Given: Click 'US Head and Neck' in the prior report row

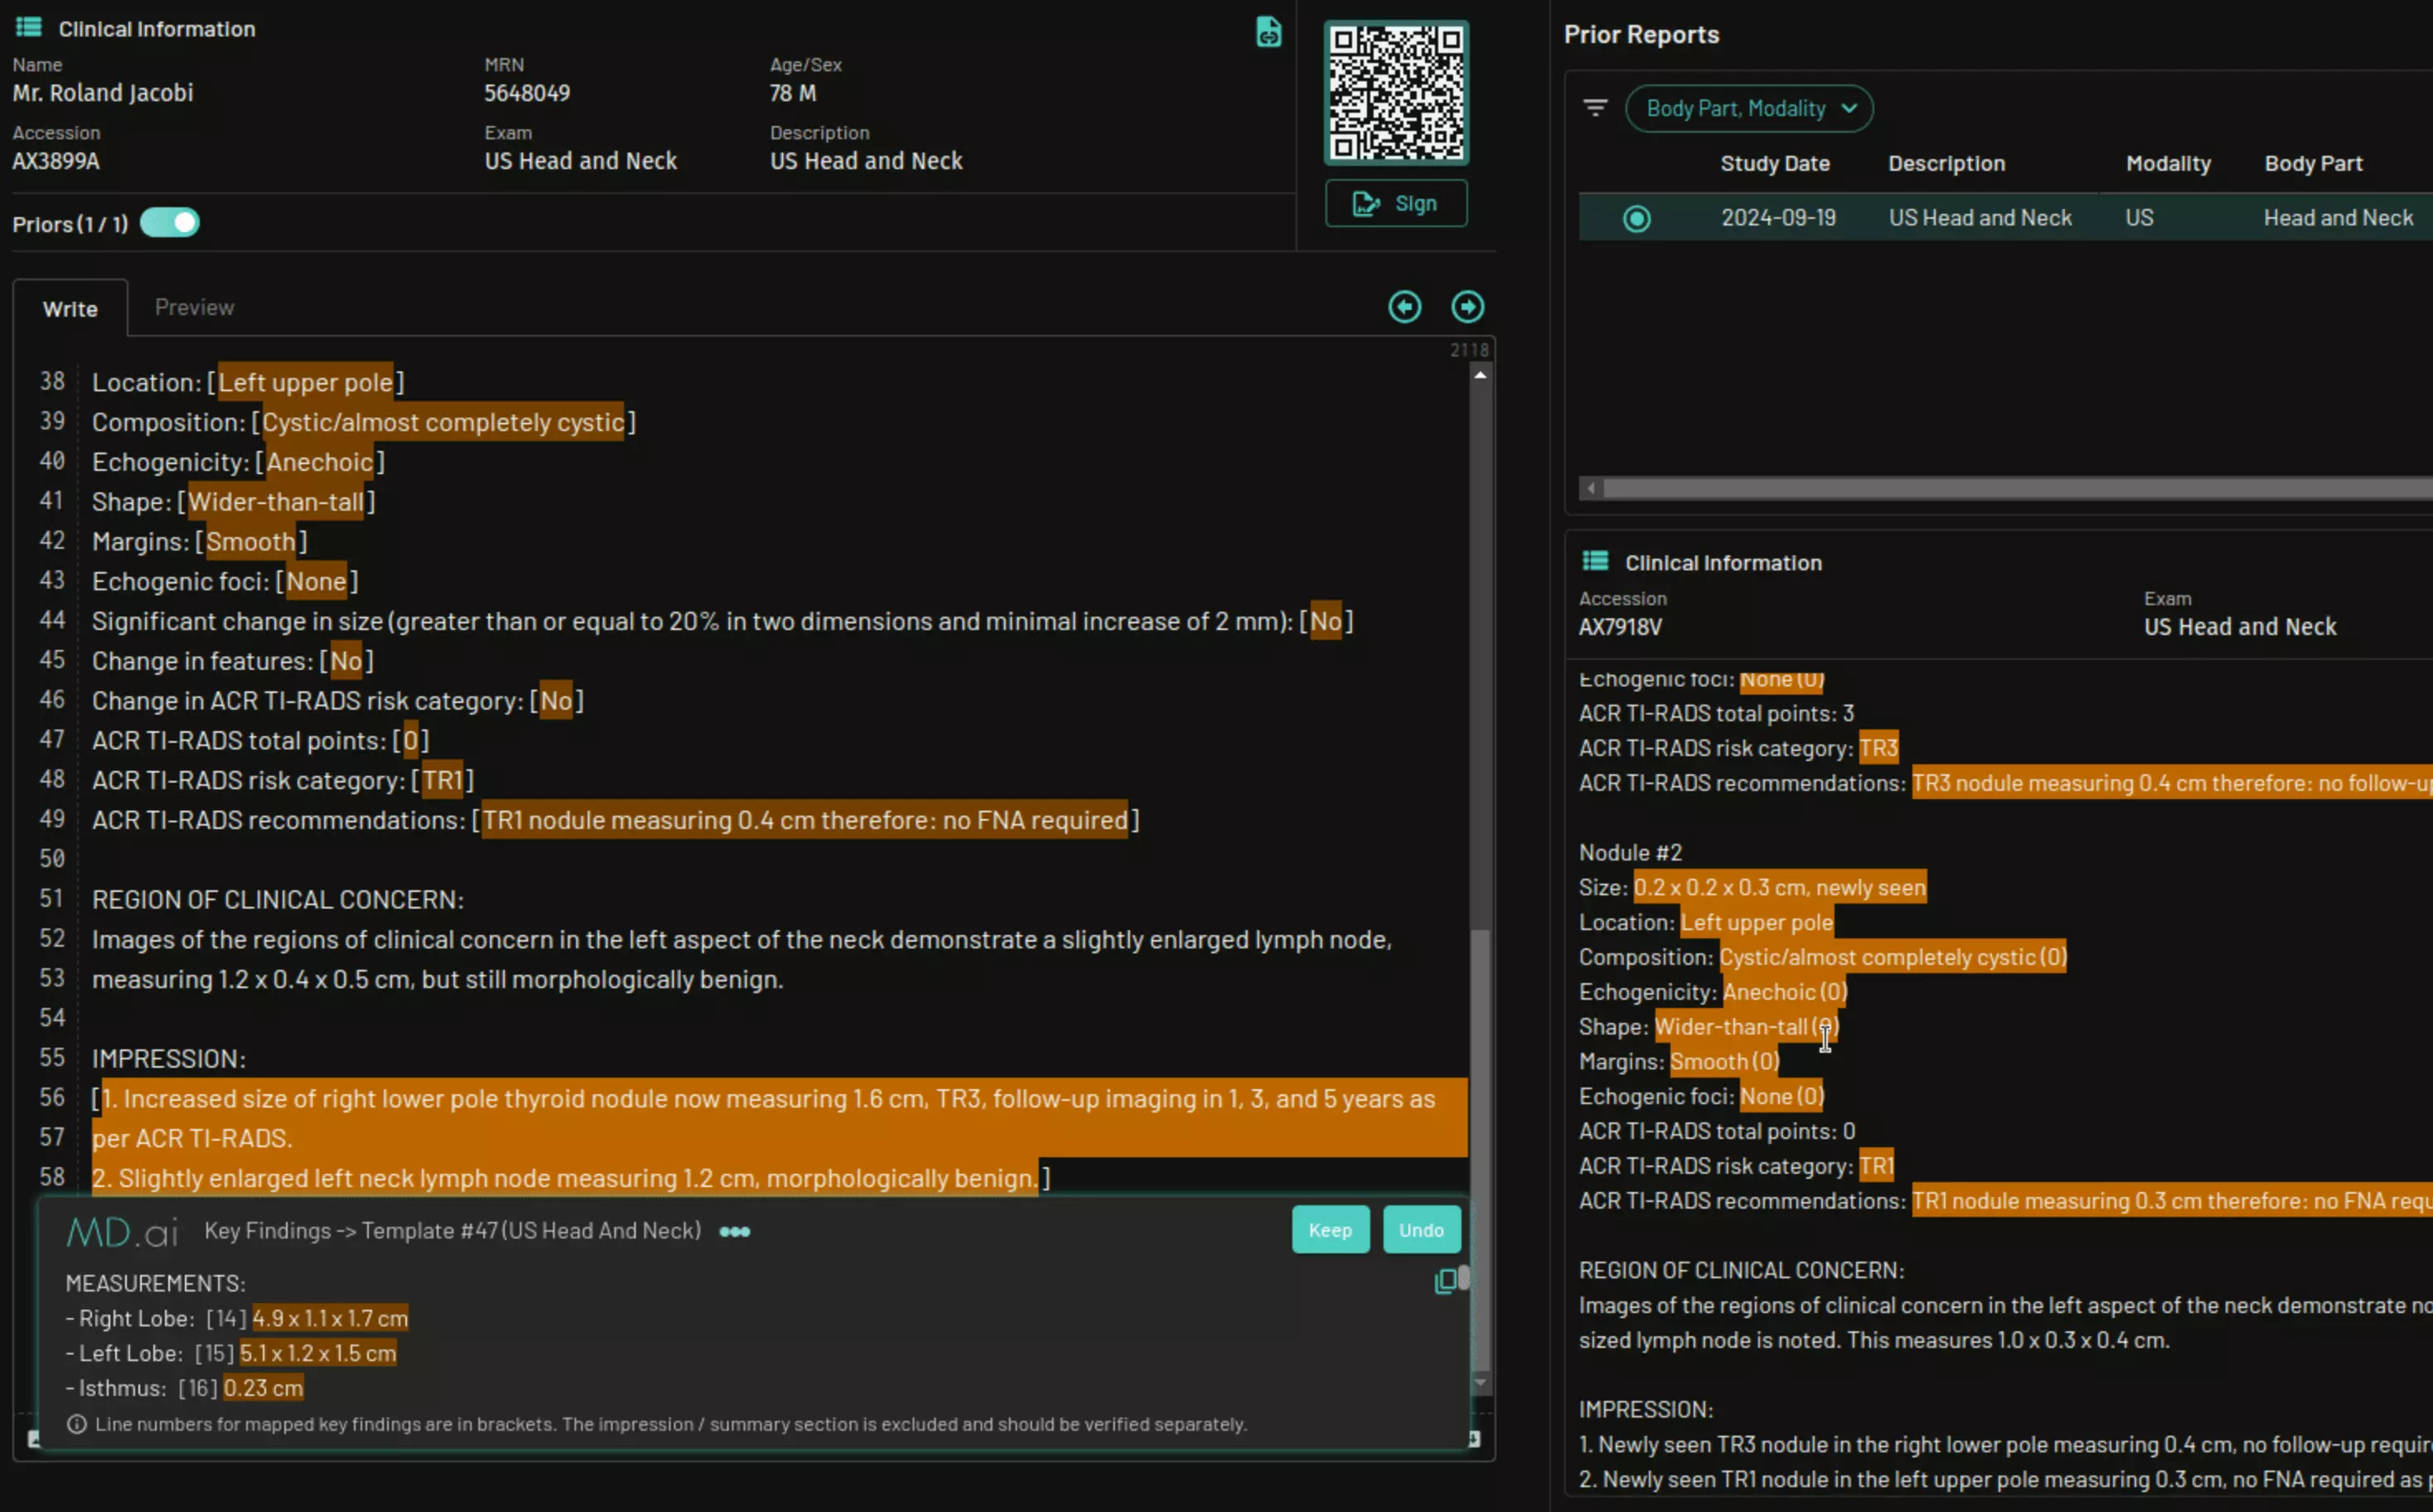Looking at the screenshot, I should [x=1980, y=217].
